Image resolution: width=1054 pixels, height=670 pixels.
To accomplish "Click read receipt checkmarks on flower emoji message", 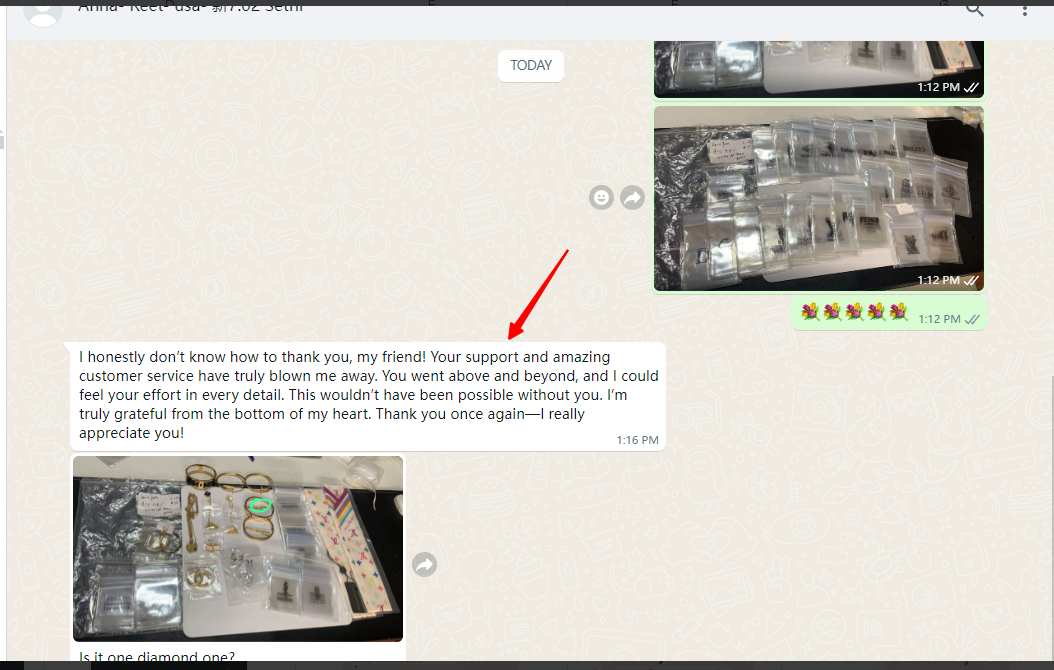I will (972, 319).
